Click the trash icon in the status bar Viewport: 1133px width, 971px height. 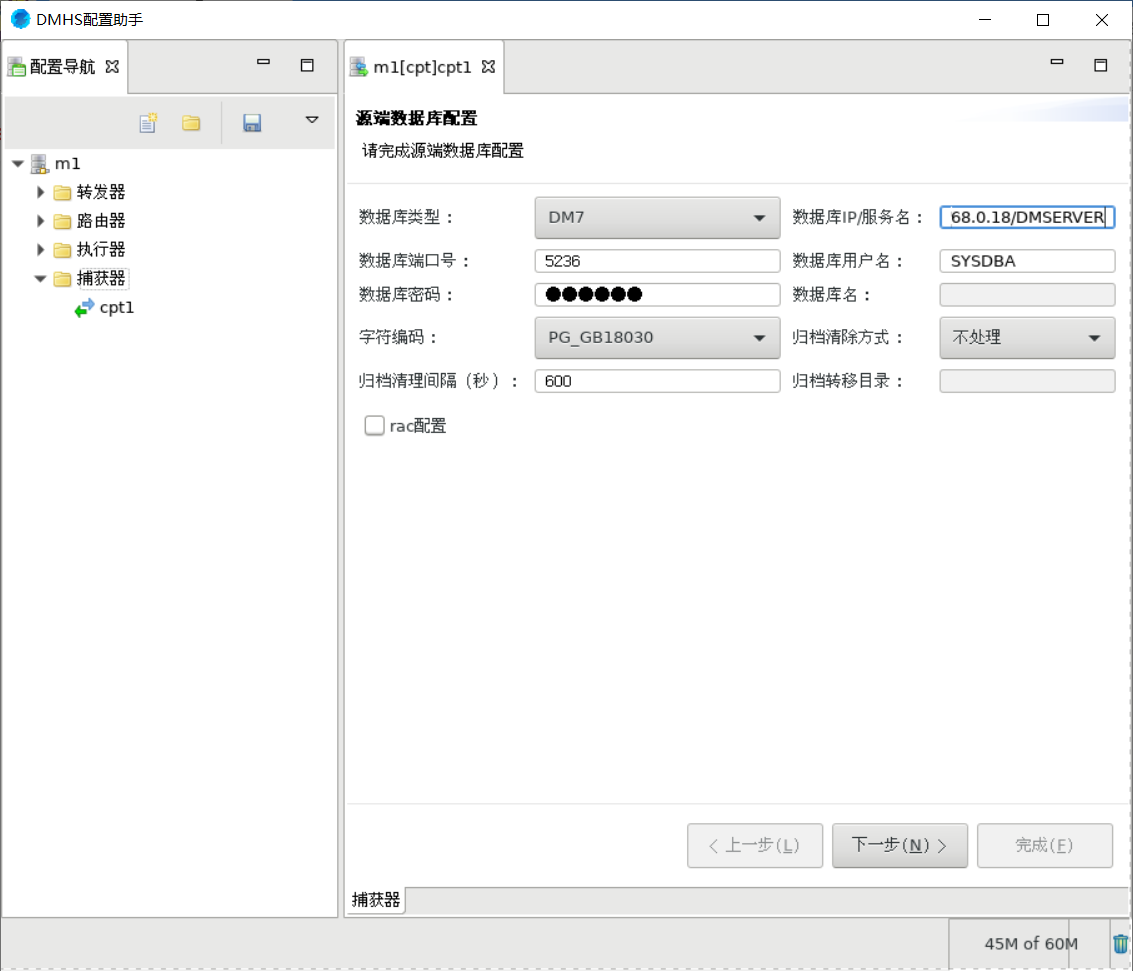pos(1120,943)
